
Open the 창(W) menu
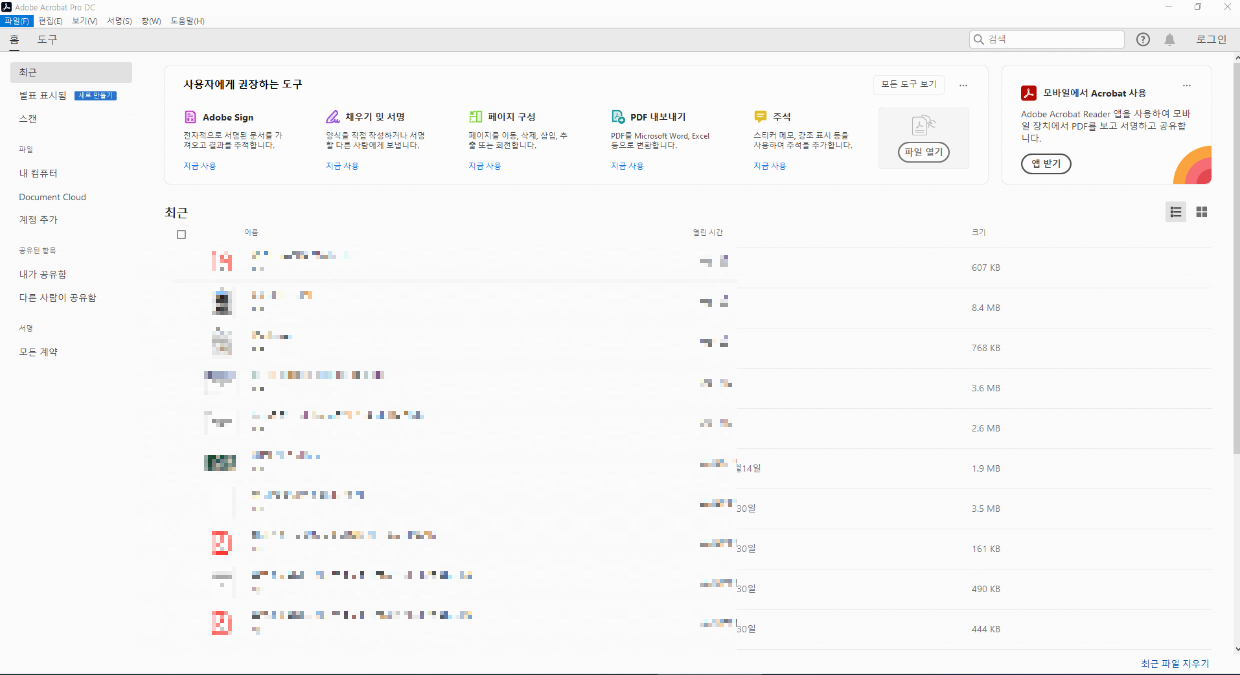151,20
